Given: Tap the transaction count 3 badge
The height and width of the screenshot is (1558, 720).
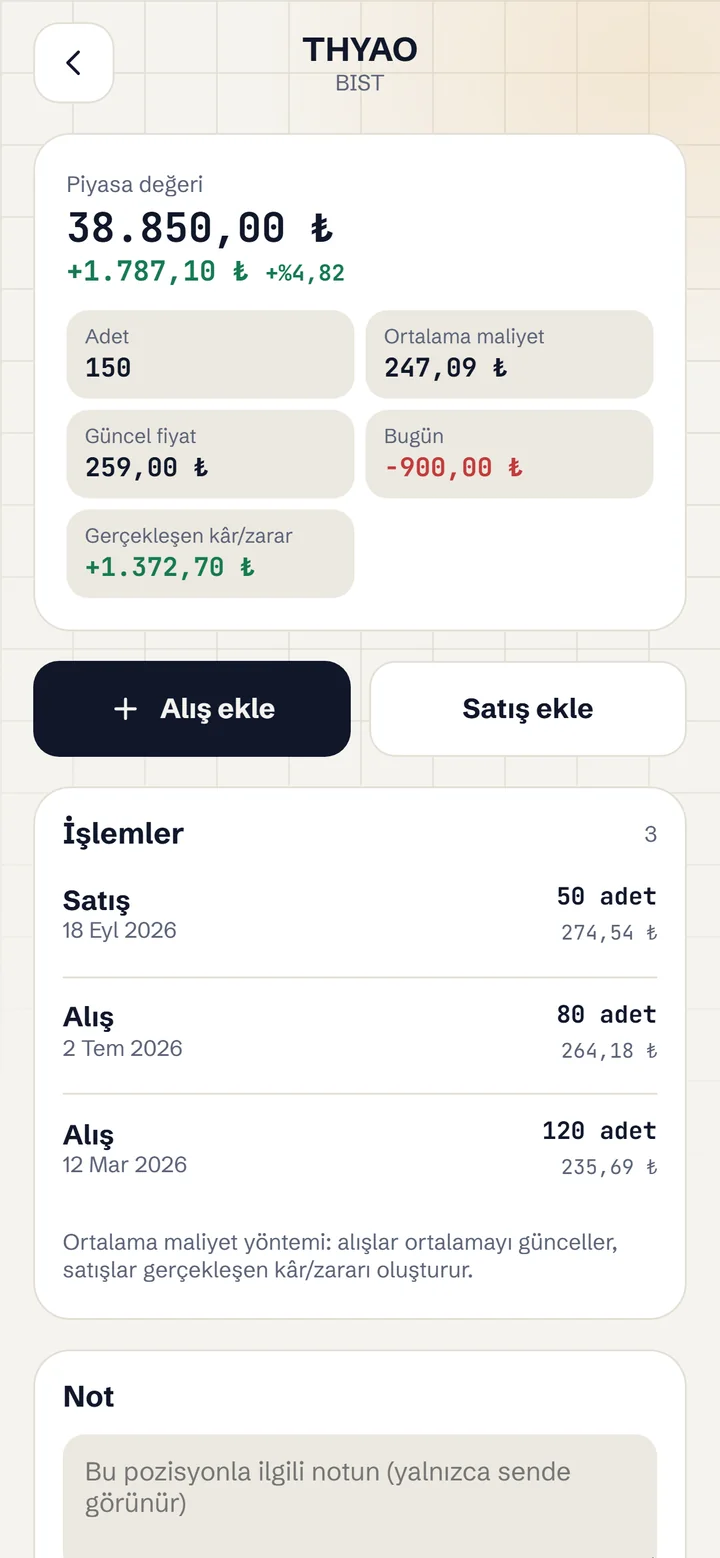Looking at the screenshot, I should [x=651, y=834].
